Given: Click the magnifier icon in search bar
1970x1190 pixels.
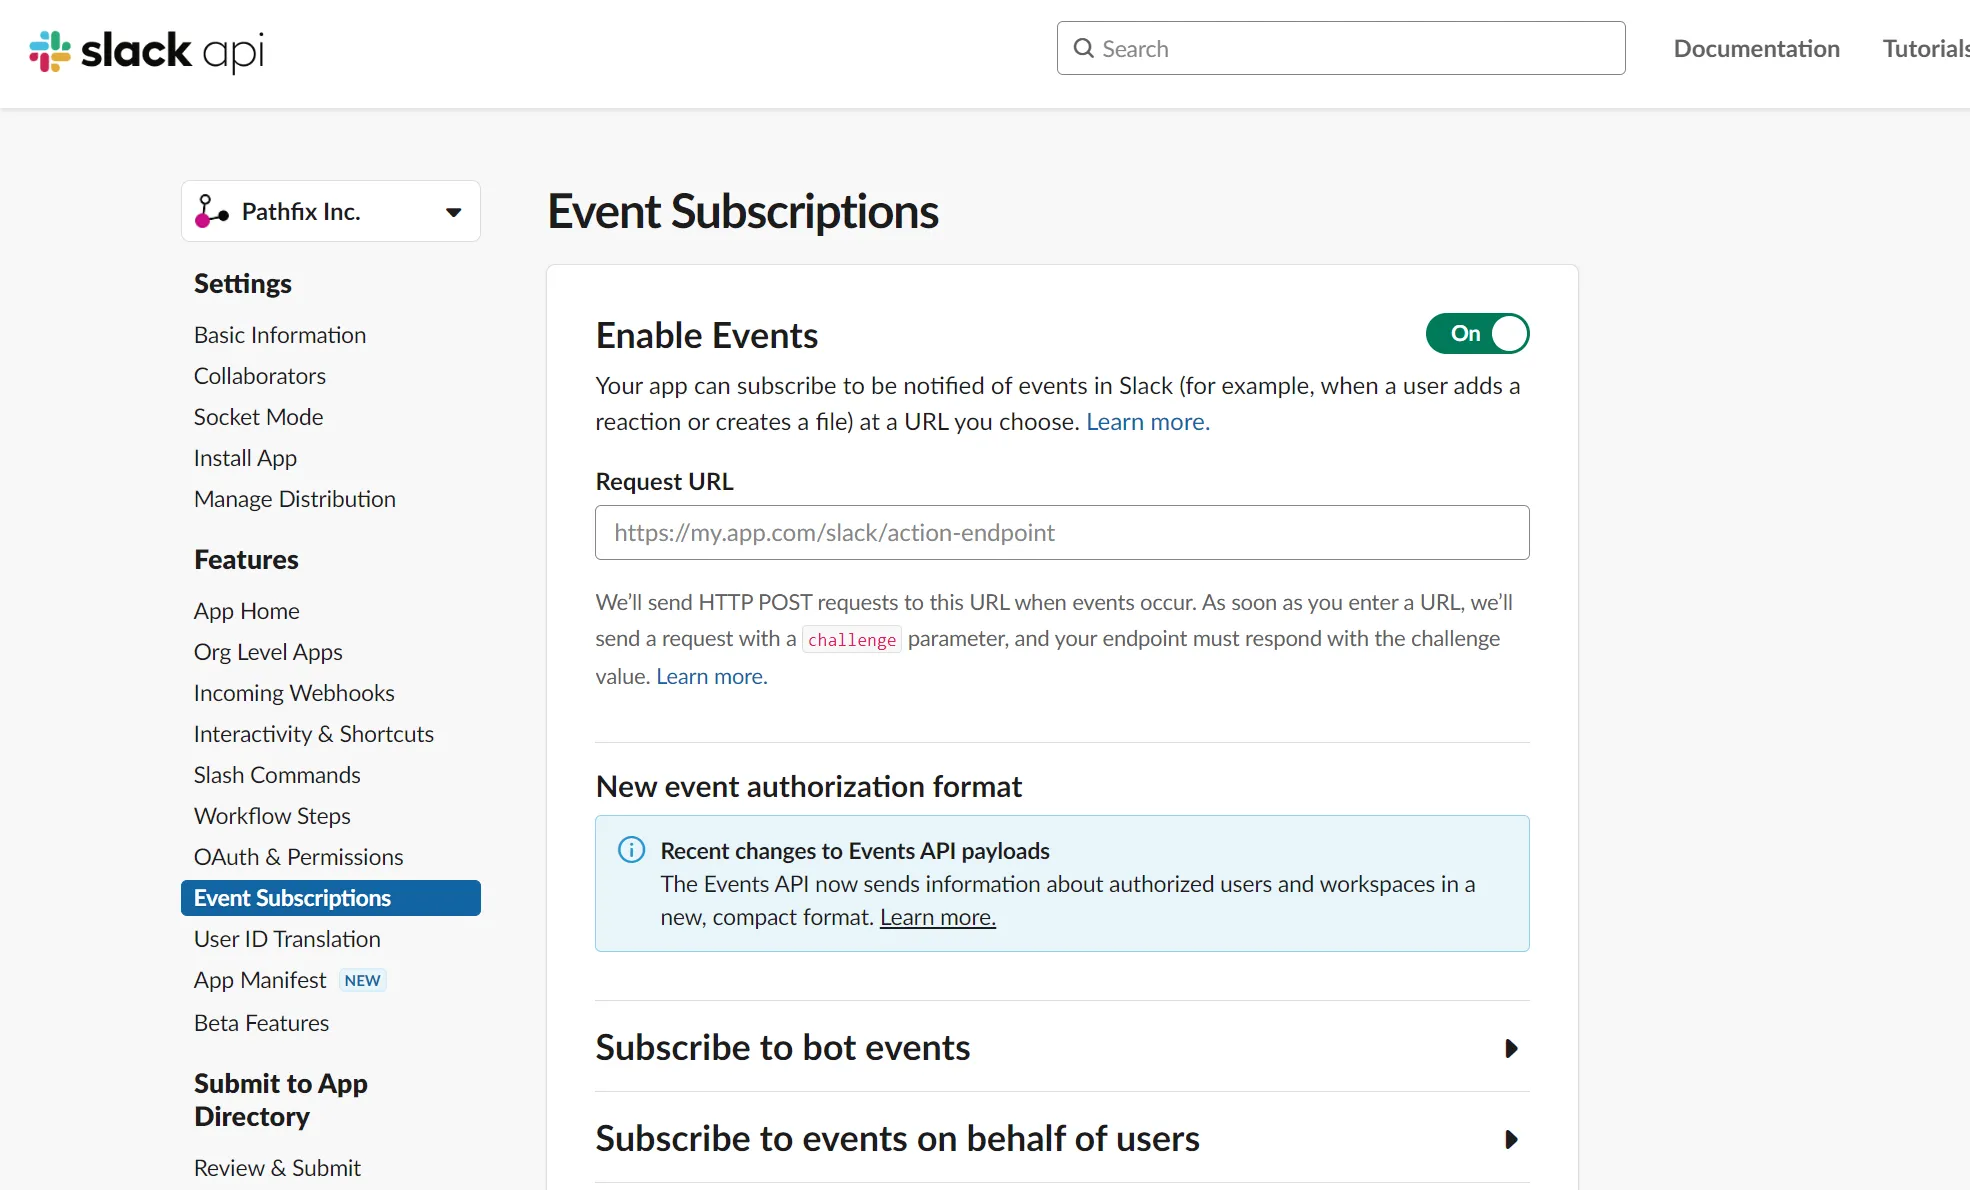Looking at the screenshot, I should pos(1083,48).
